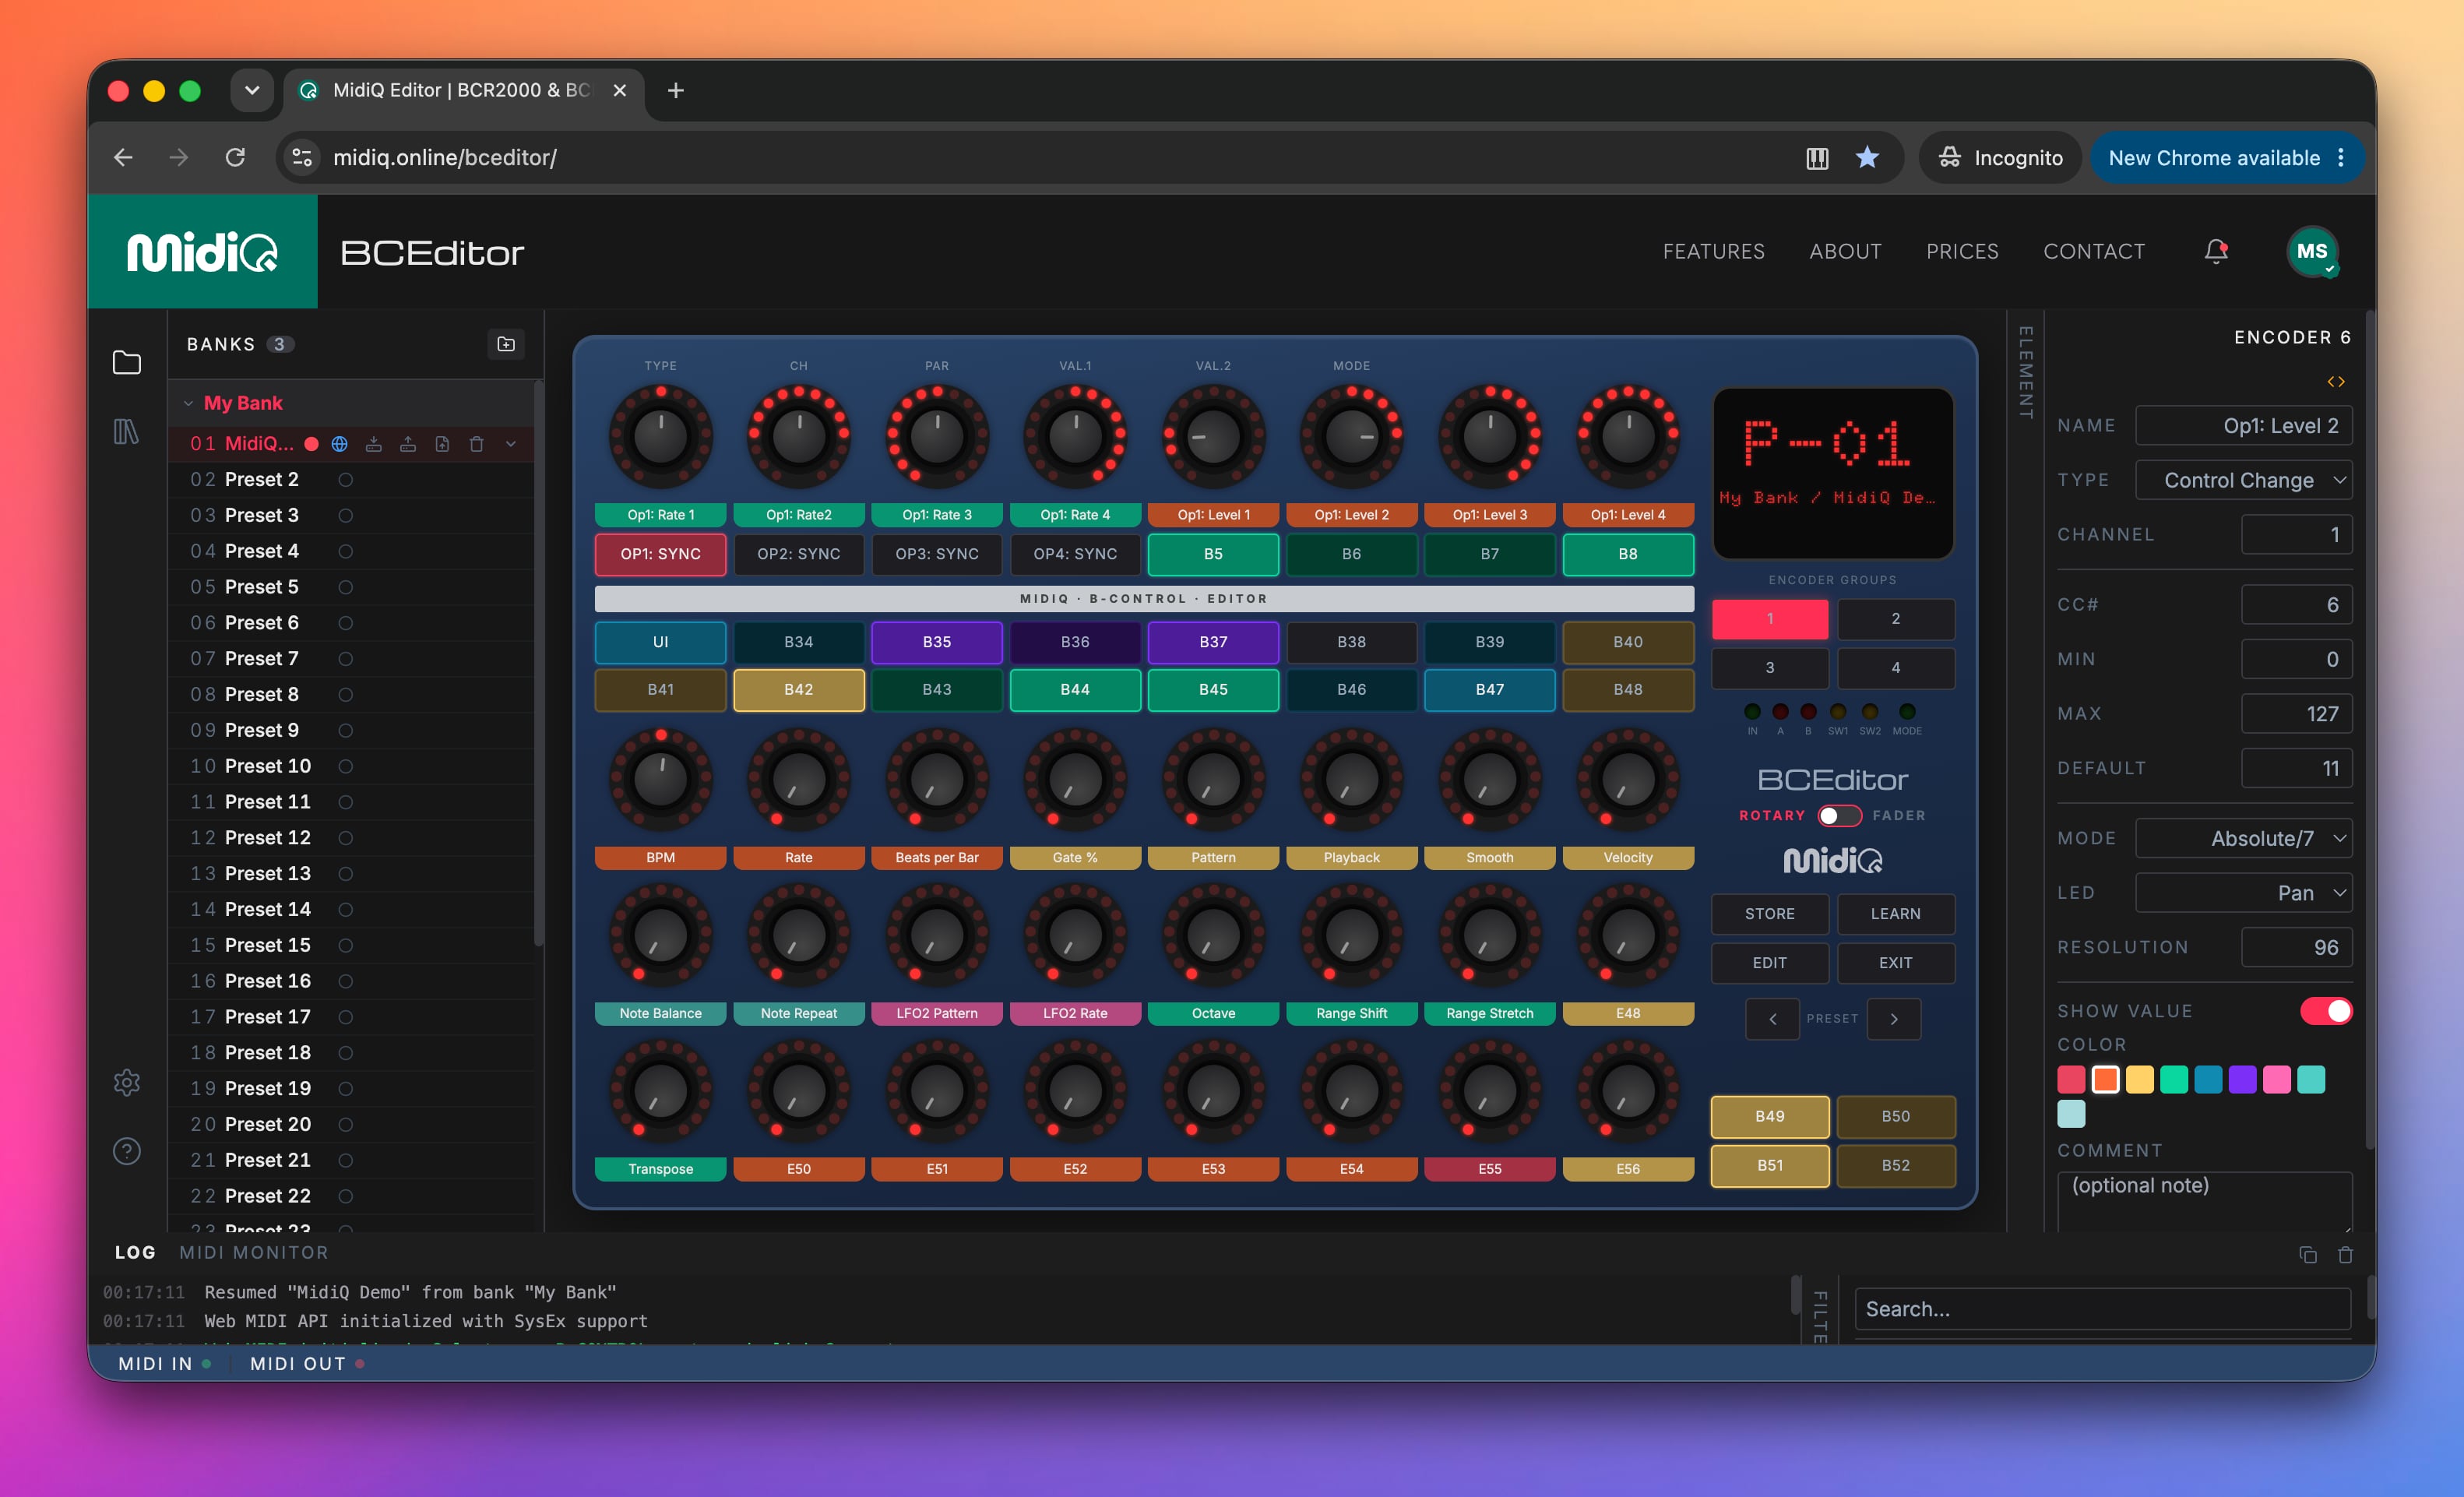Switch to the LOG tab
The image size is (2464, 1497).
[x=135, y=1253]
